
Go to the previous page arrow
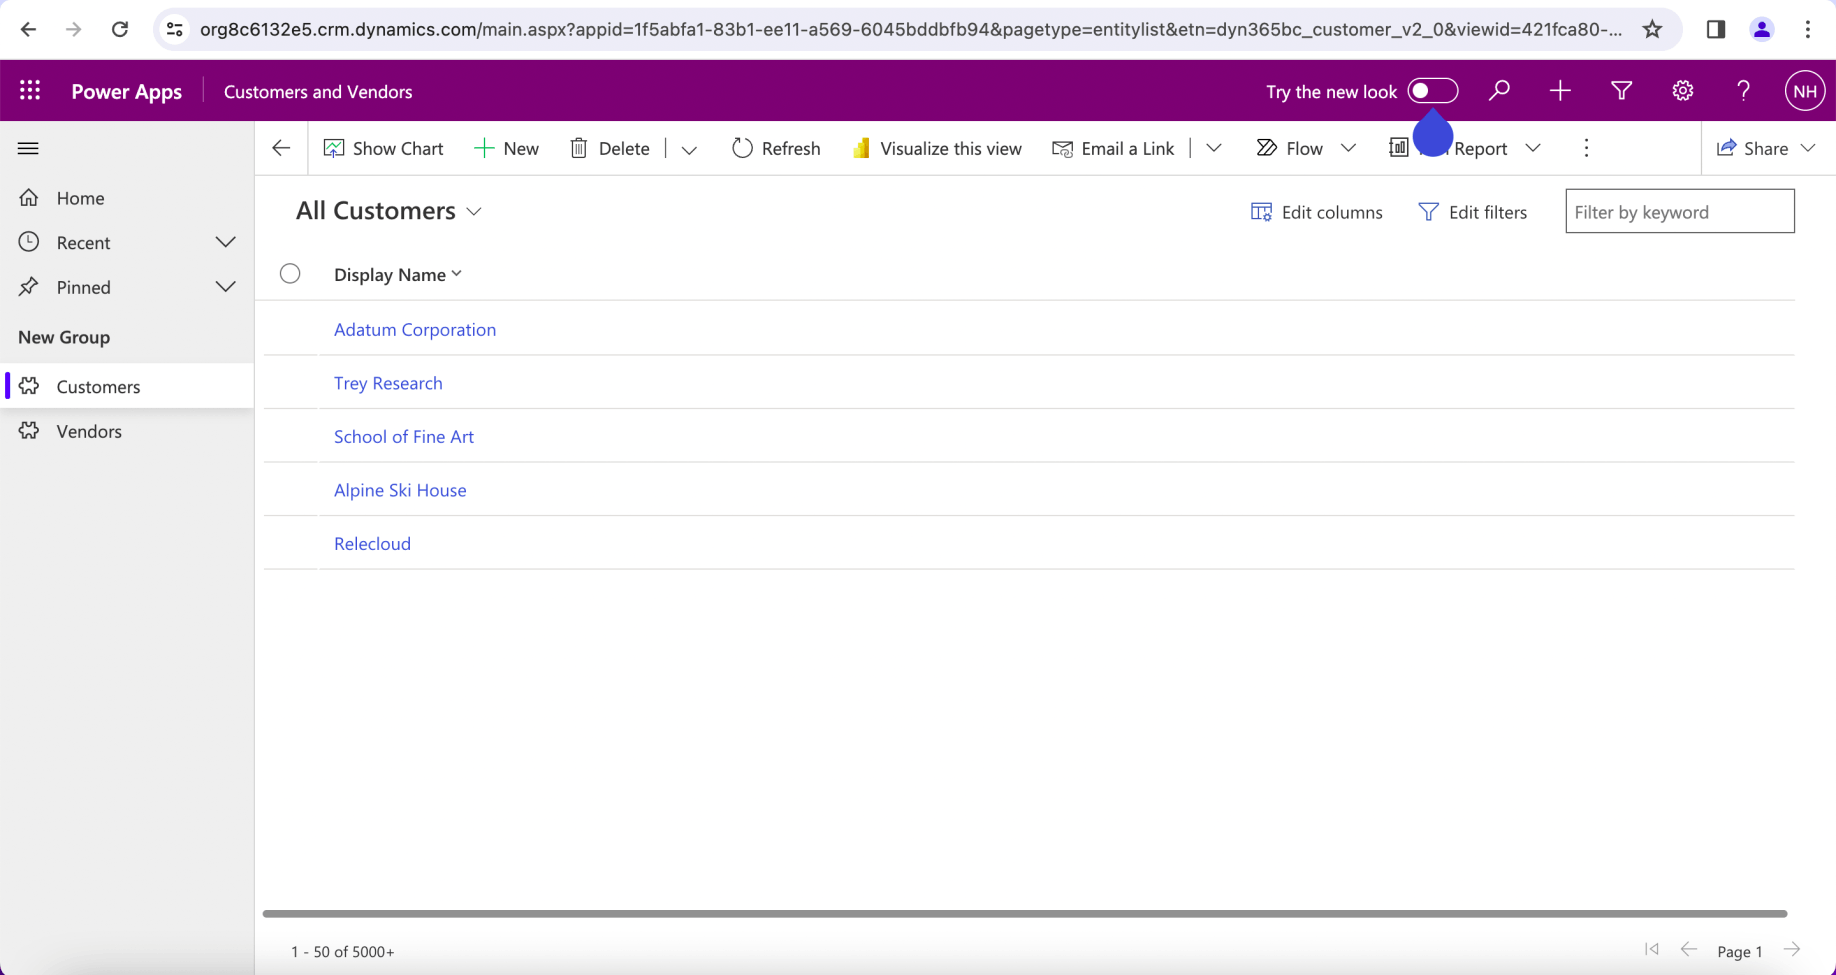[x=1689, y=950]
